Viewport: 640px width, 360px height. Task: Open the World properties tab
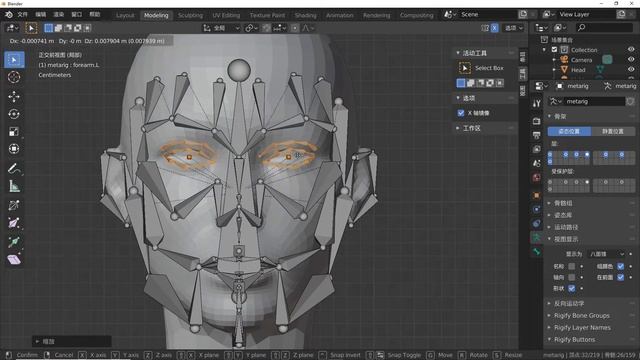[x=536, y=178]
